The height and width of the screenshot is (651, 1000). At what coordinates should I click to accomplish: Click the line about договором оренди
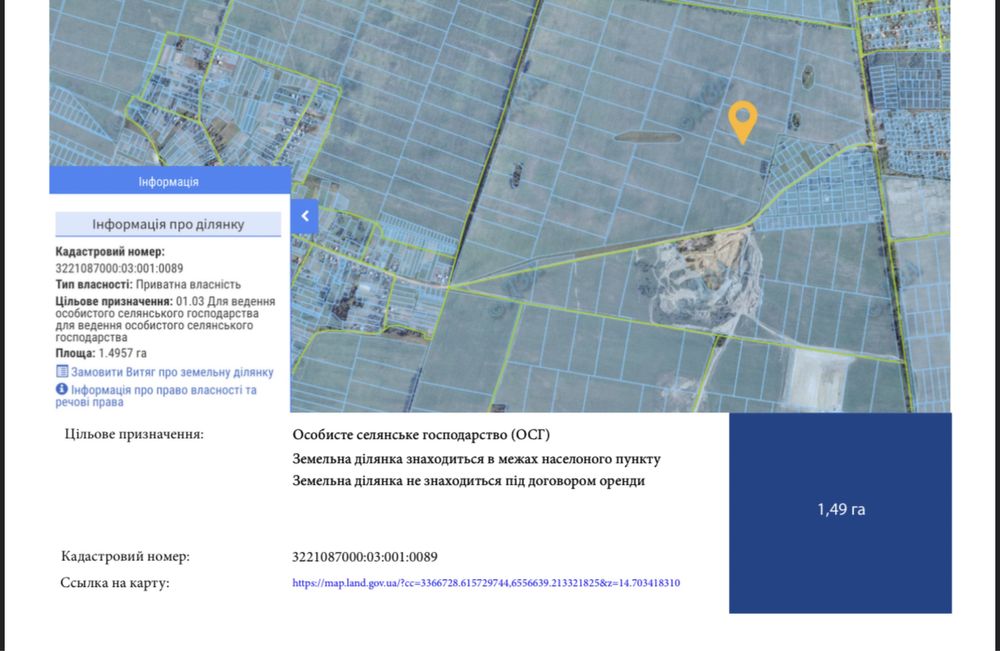[468, 481]
